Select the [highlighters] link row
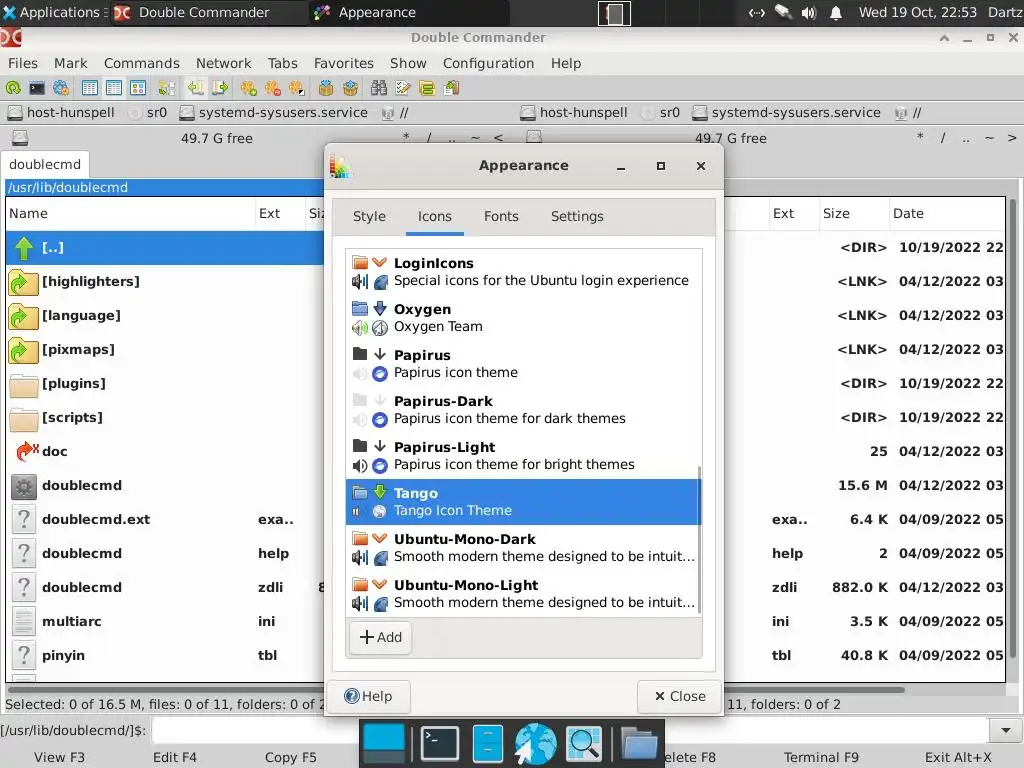Image resolution: width=1024 pixels, height=768 pixels. point(165,281)
